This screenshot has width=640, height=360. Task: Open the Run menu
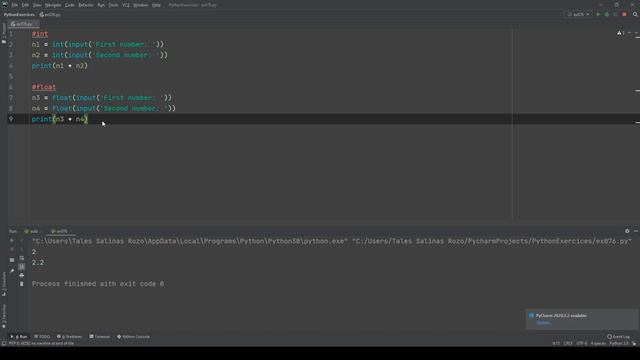pyautogui.click(x=101, y=5)
